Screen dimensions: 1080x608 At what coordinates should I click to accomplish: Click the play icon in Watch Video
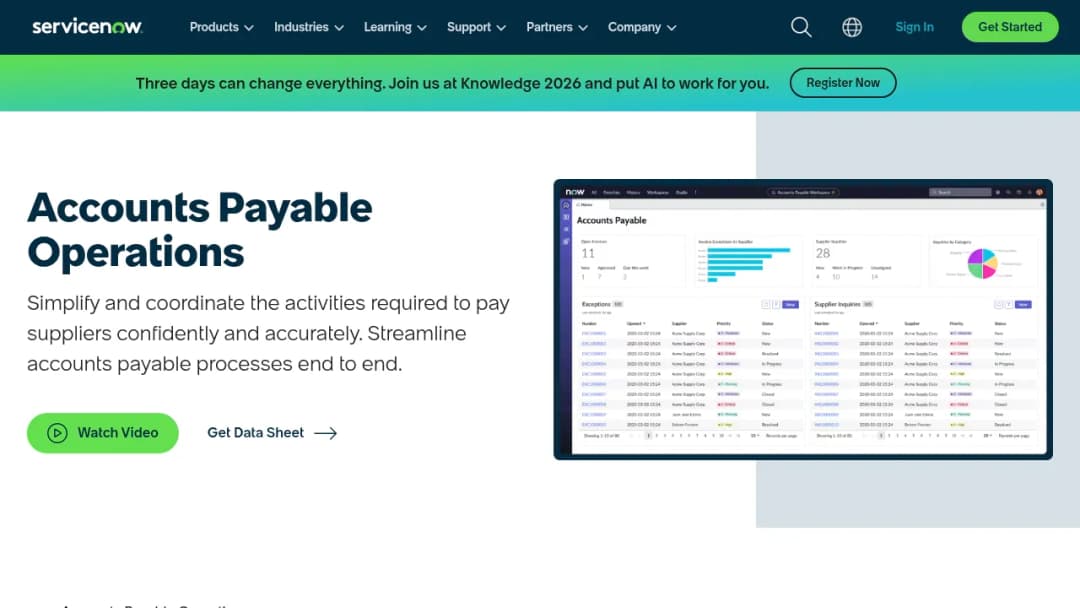pyautogui.click(x=57, y=432)
